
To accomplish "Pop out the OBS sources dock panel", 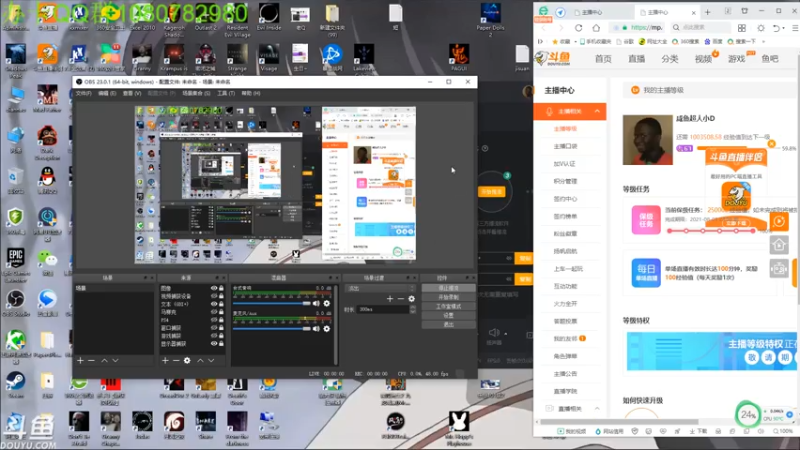I will (217, 278).
